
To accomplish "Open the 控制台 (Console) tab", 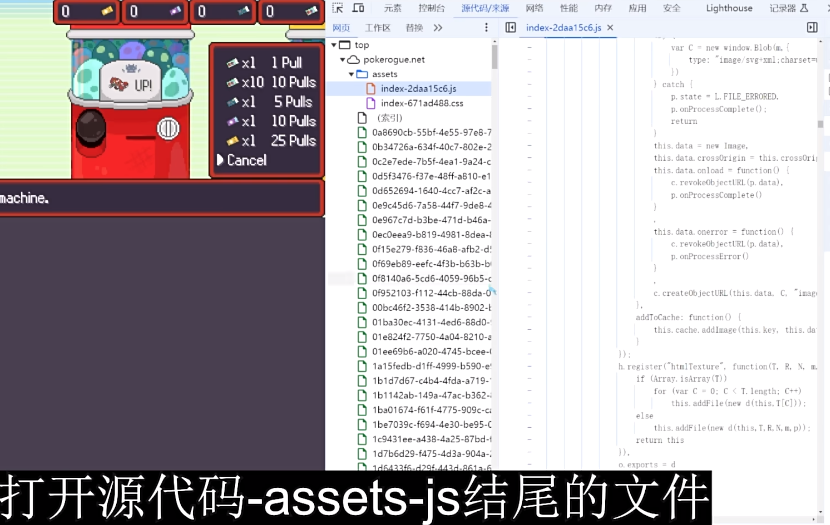I will [431, 8].
